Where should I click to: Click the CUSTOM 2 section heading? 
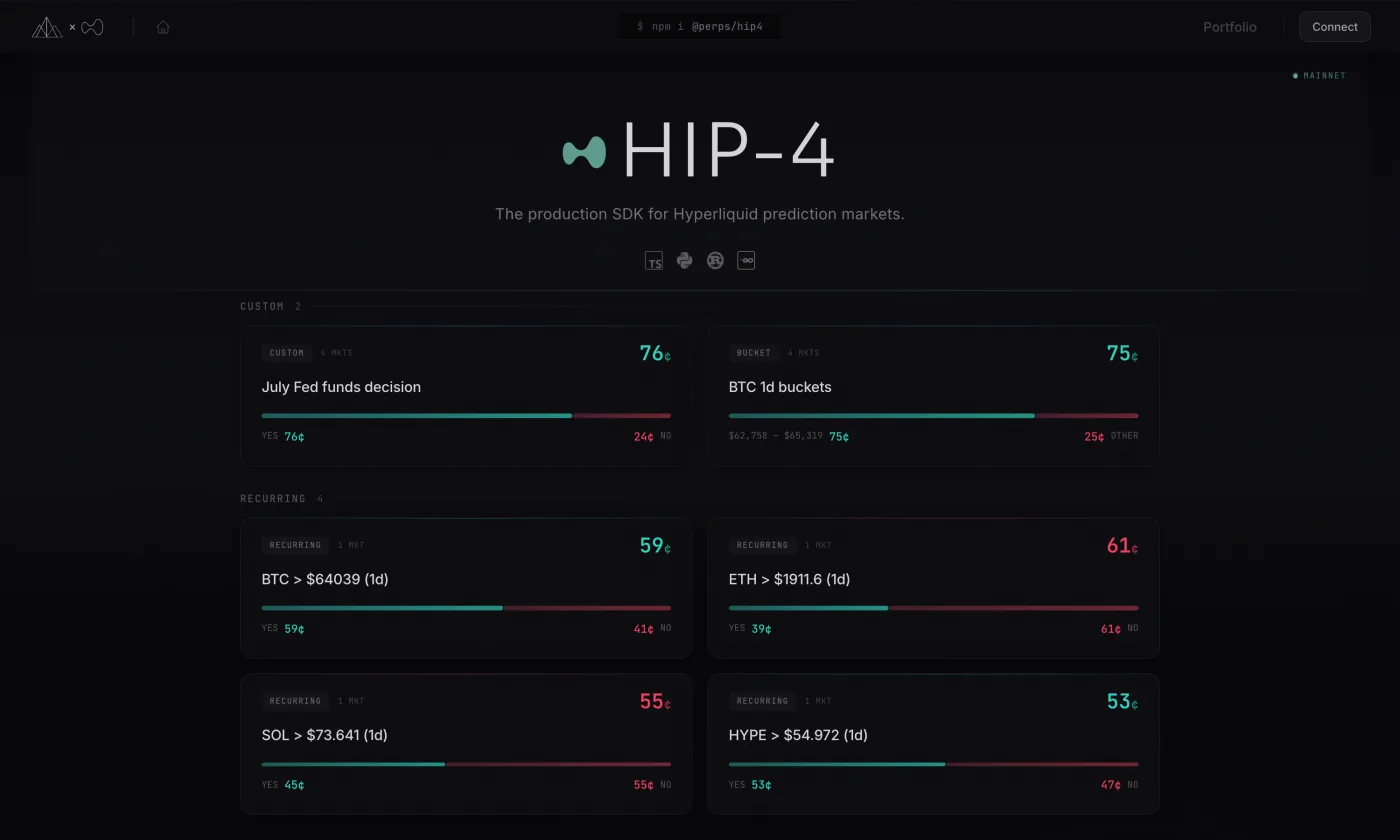[x=270, y=306]
